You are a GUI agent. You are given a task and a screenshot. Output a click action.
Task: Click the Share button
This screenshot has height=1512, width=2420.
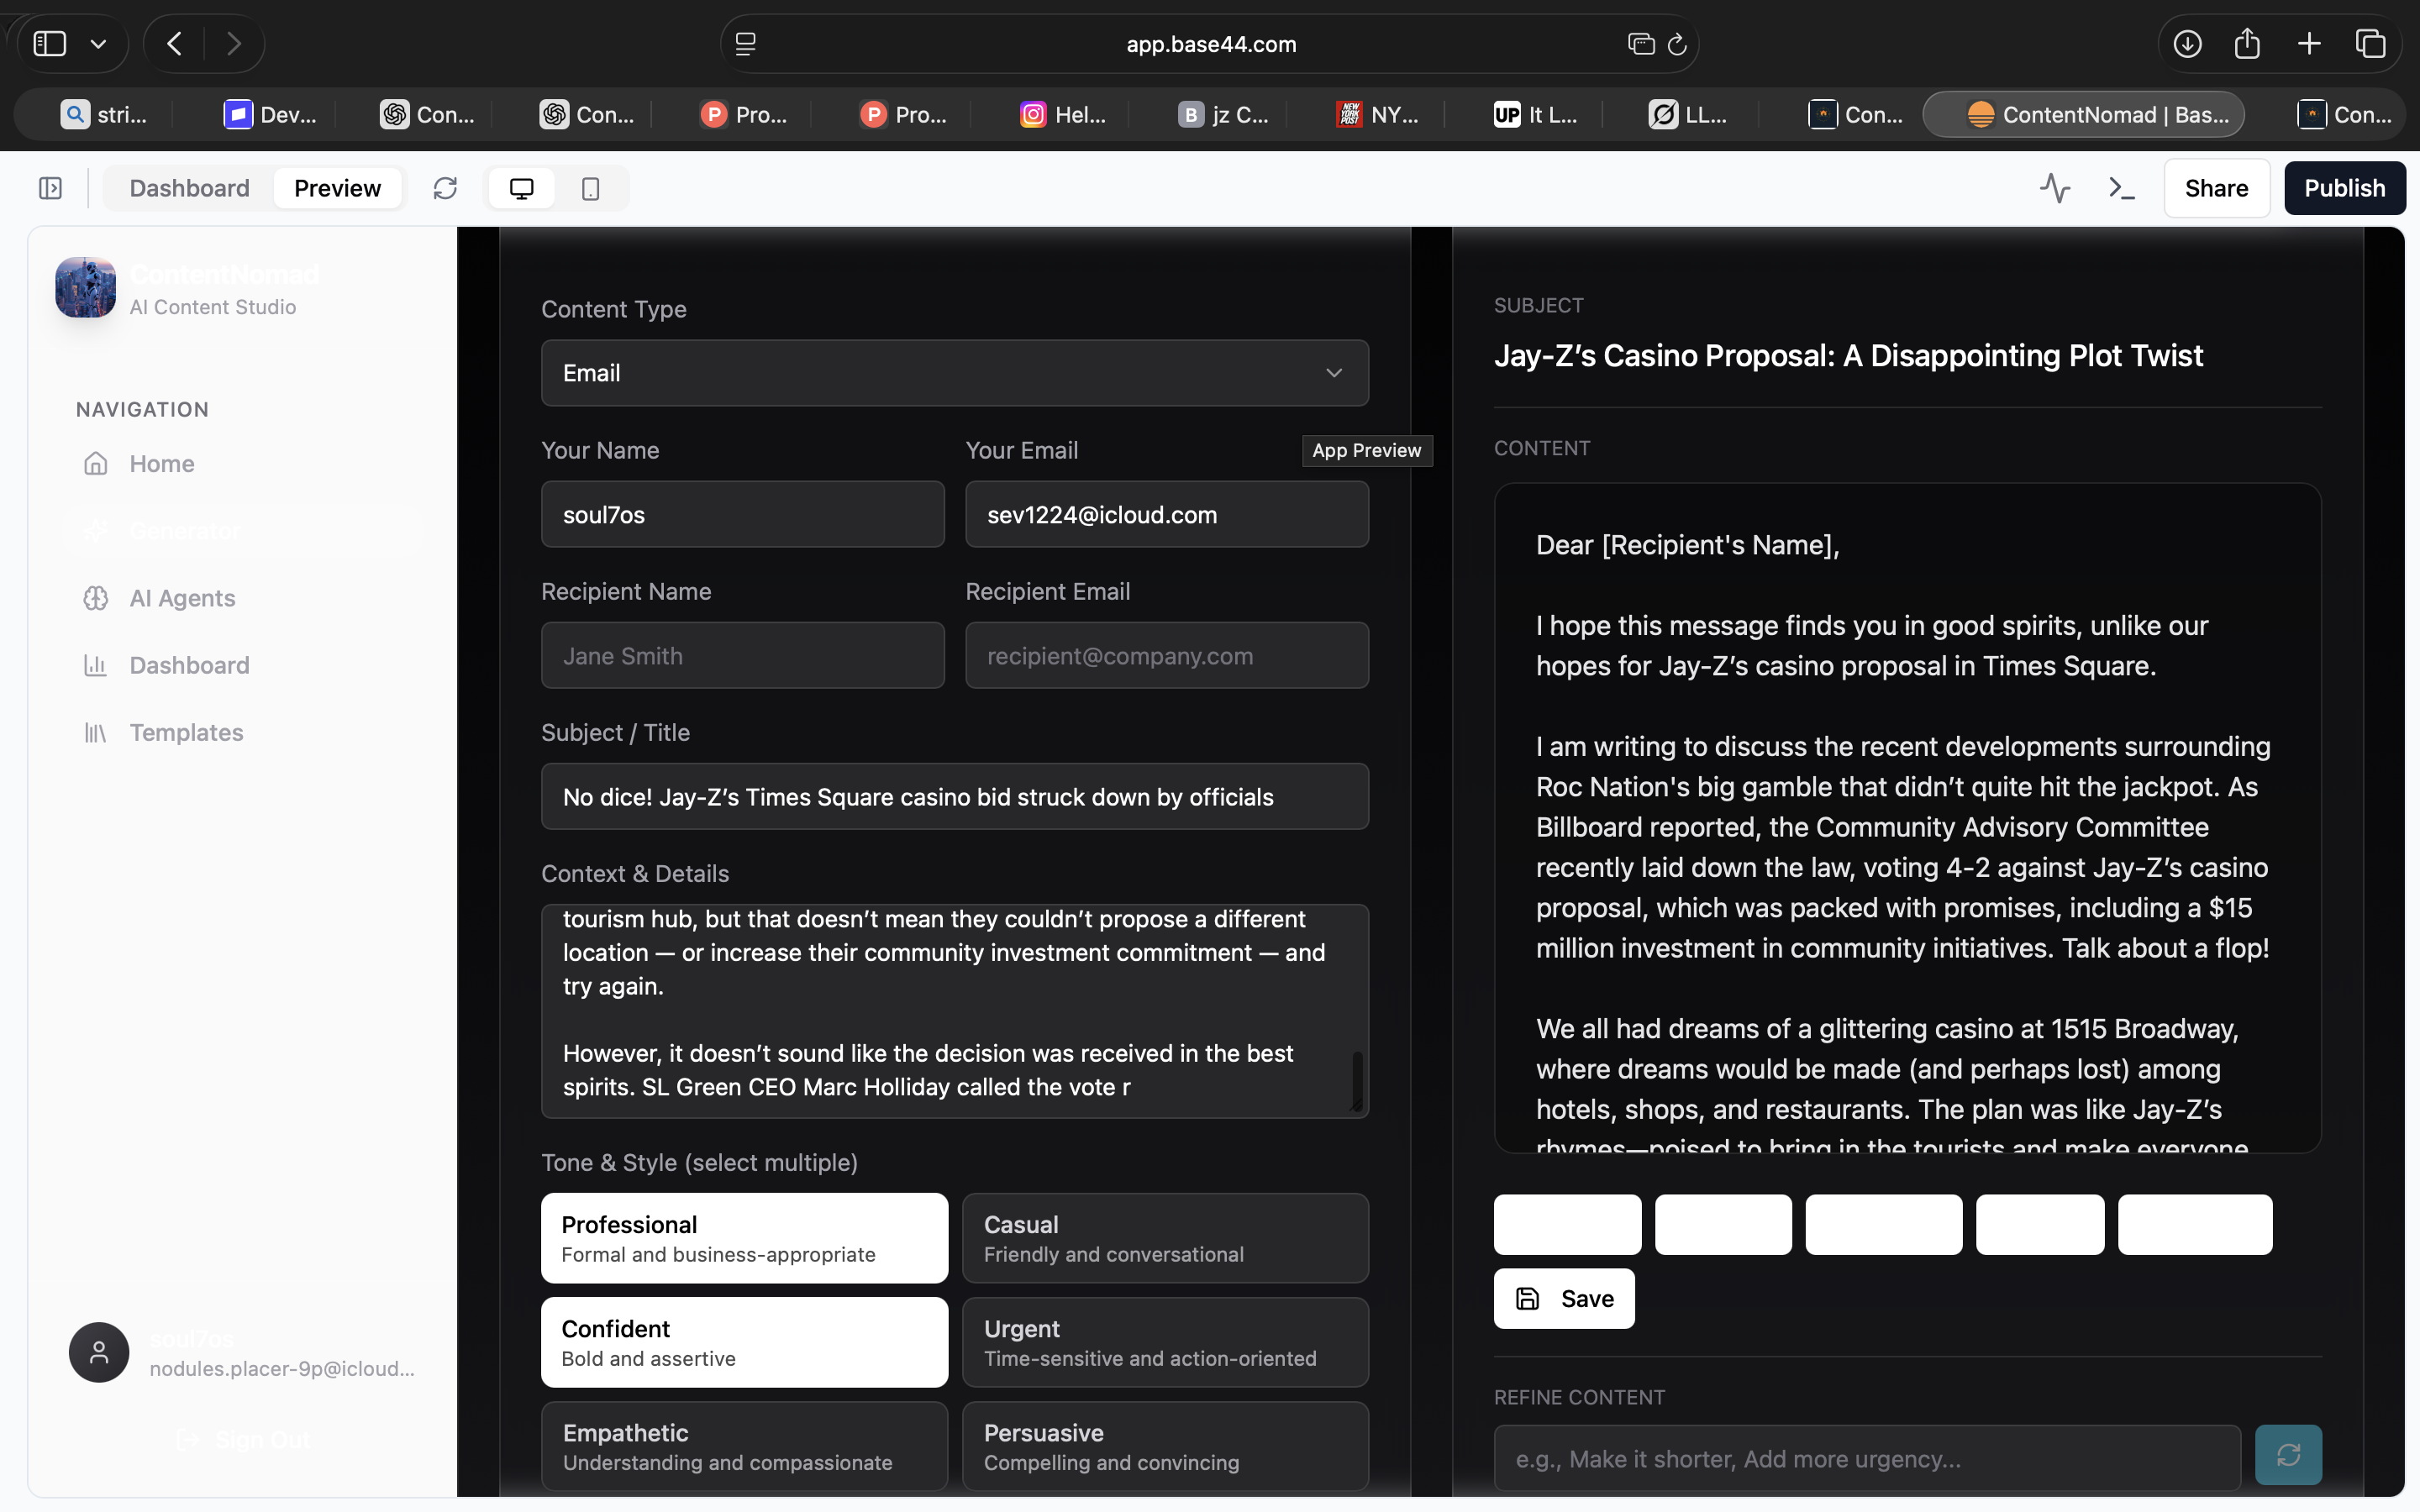[x=2216, y=188]
